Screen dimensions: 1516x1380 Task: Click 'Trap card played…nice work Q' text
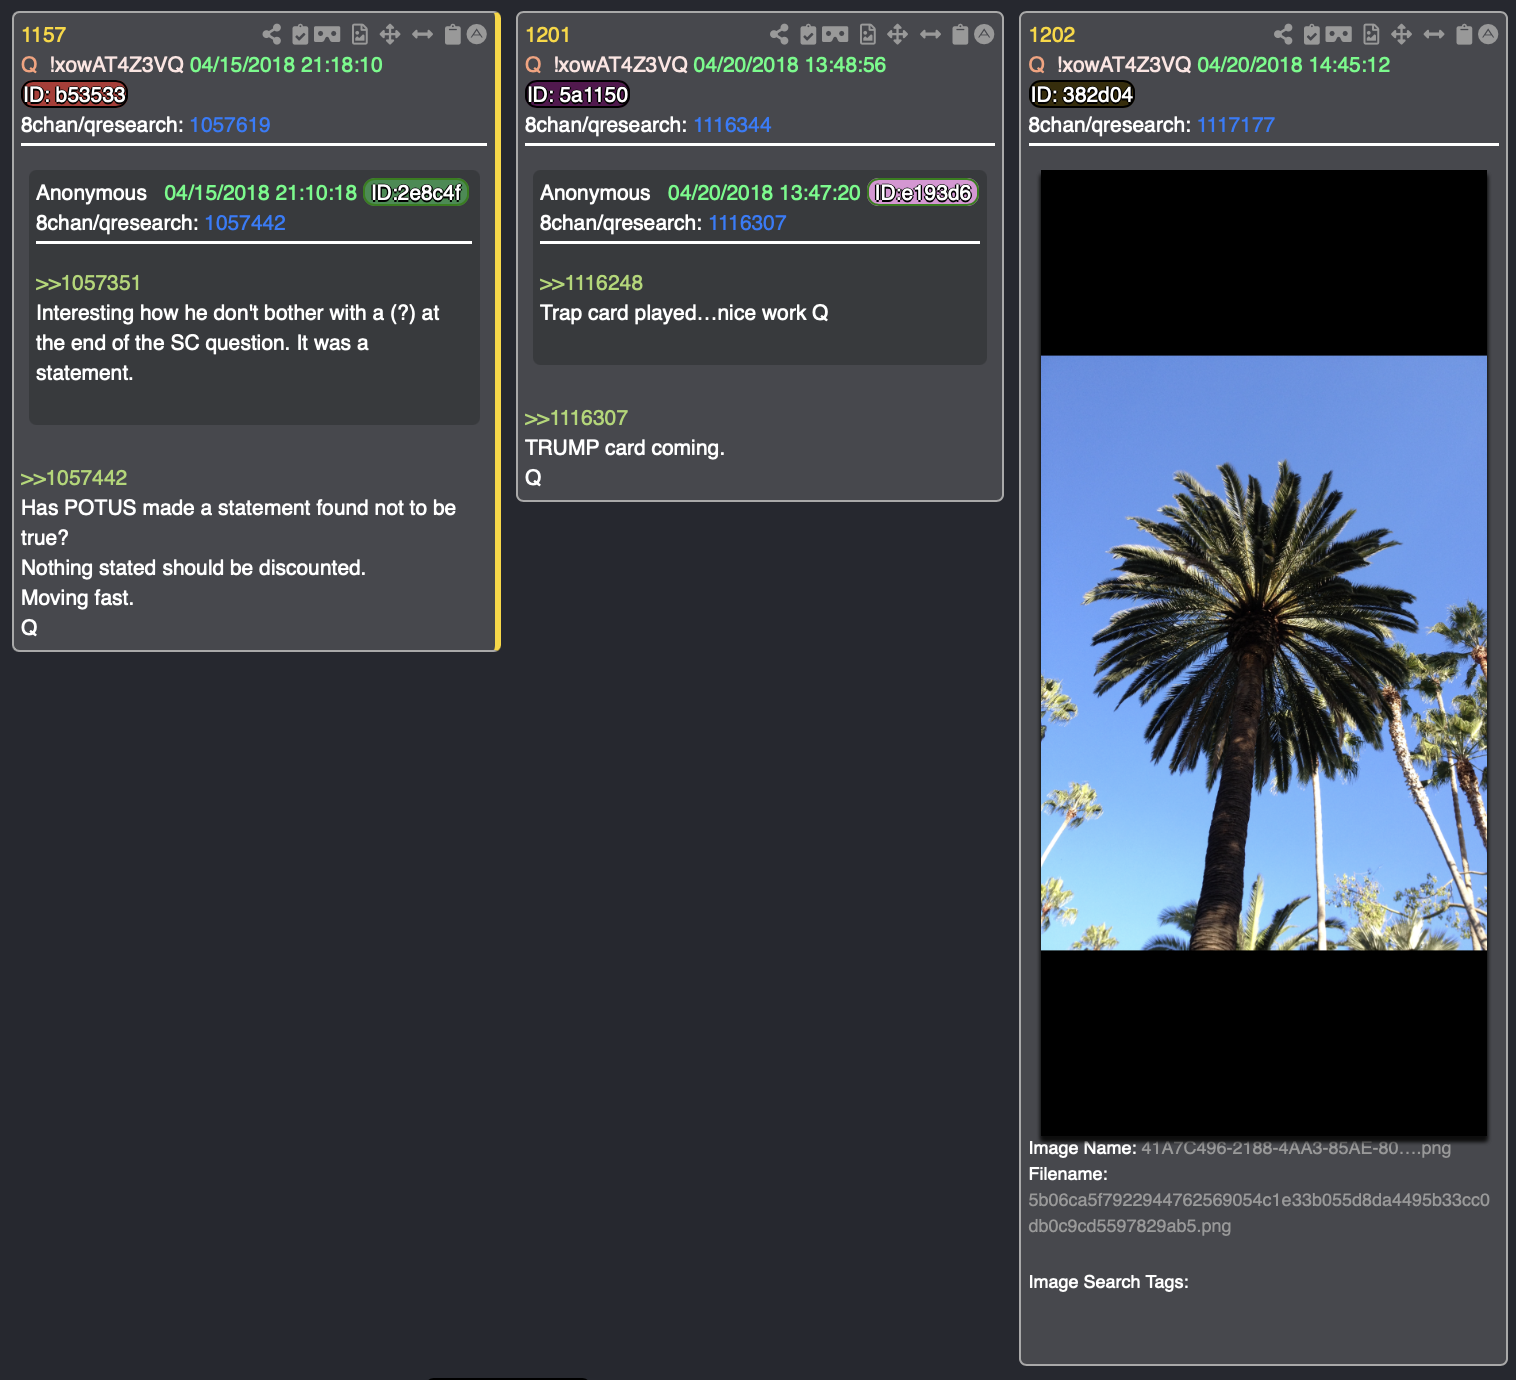point(684,313)
